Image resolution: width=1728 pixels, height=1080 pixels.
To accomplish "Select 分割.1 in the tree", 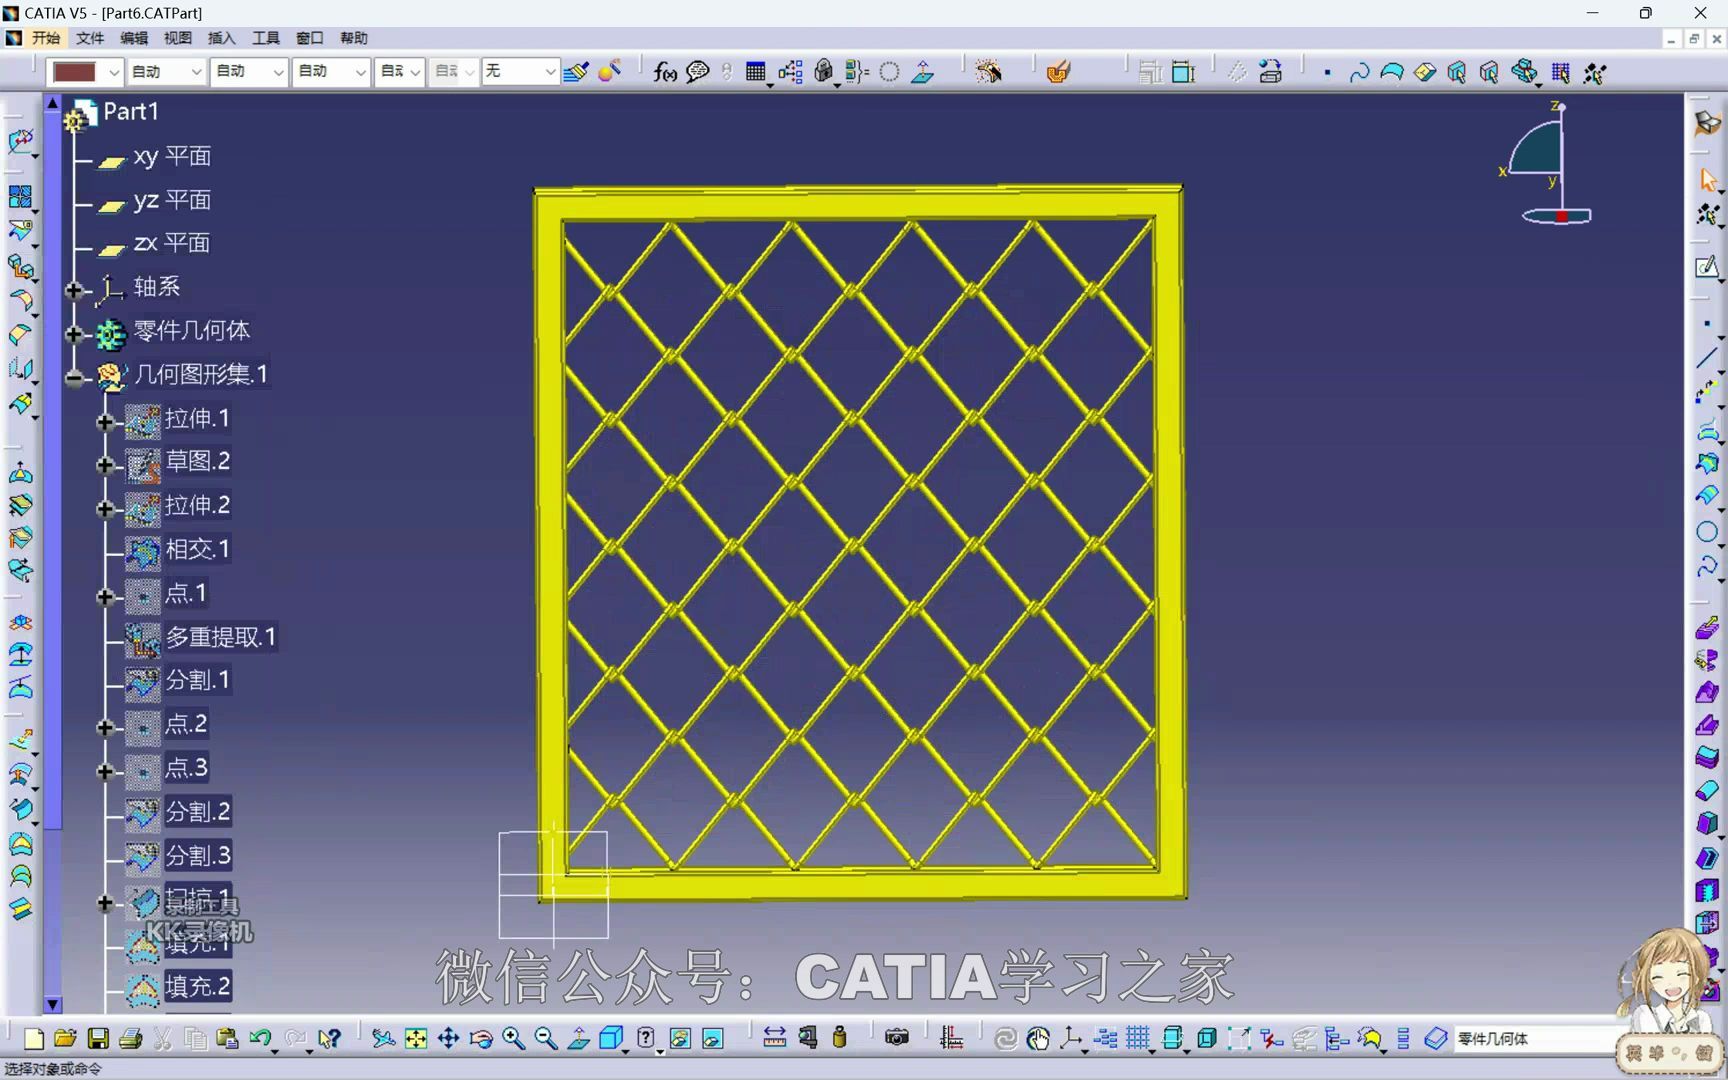I will (x=197, y=680).
